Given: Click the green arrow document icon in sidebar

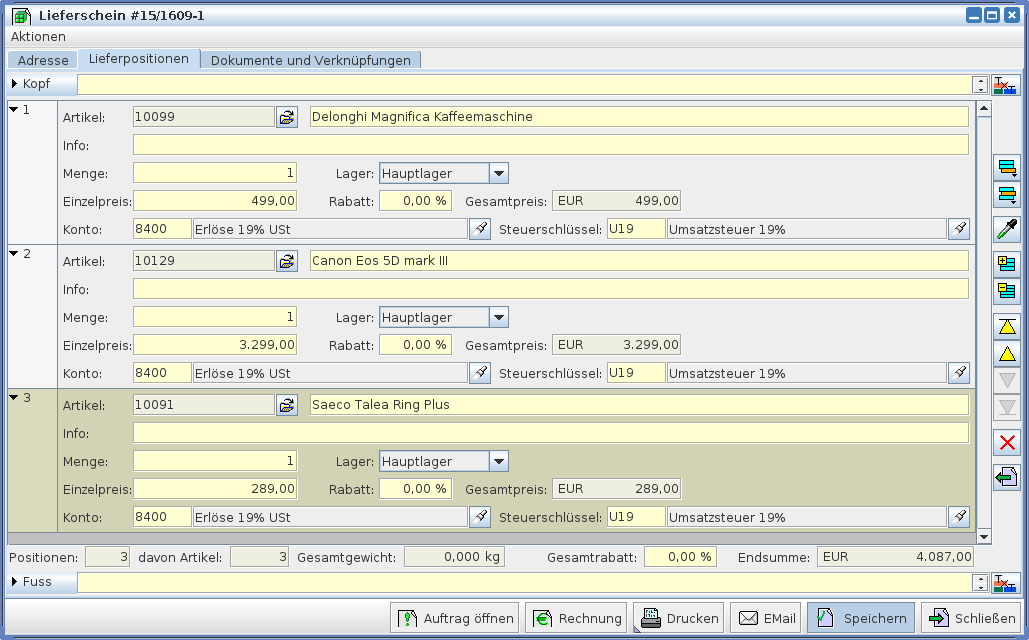Looking at the screenshot, I should 1007,478.
